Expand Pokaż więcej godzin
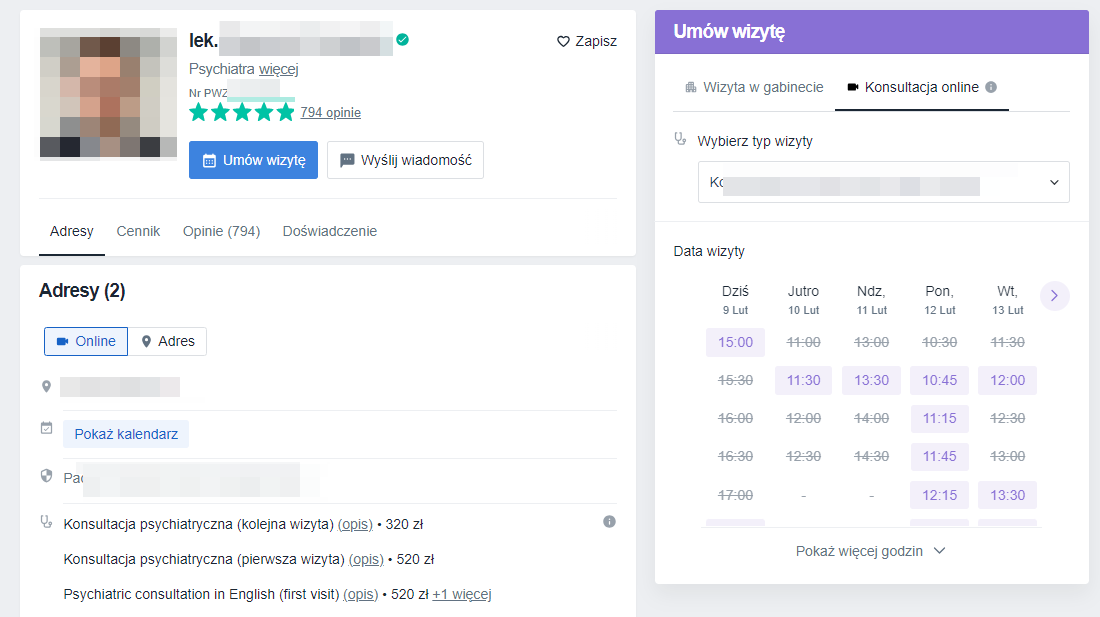 871,551
